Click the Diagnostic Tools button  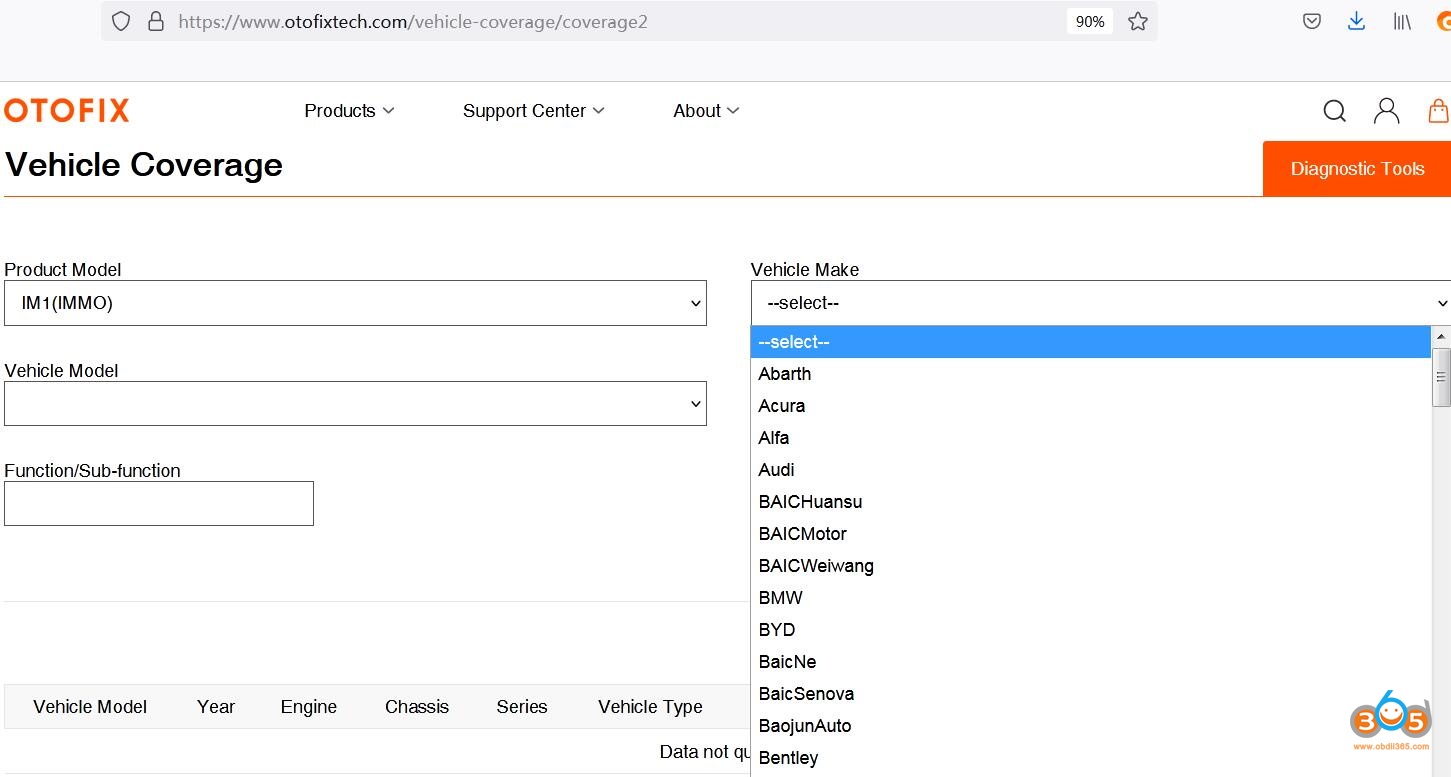tap(1356, 169)
